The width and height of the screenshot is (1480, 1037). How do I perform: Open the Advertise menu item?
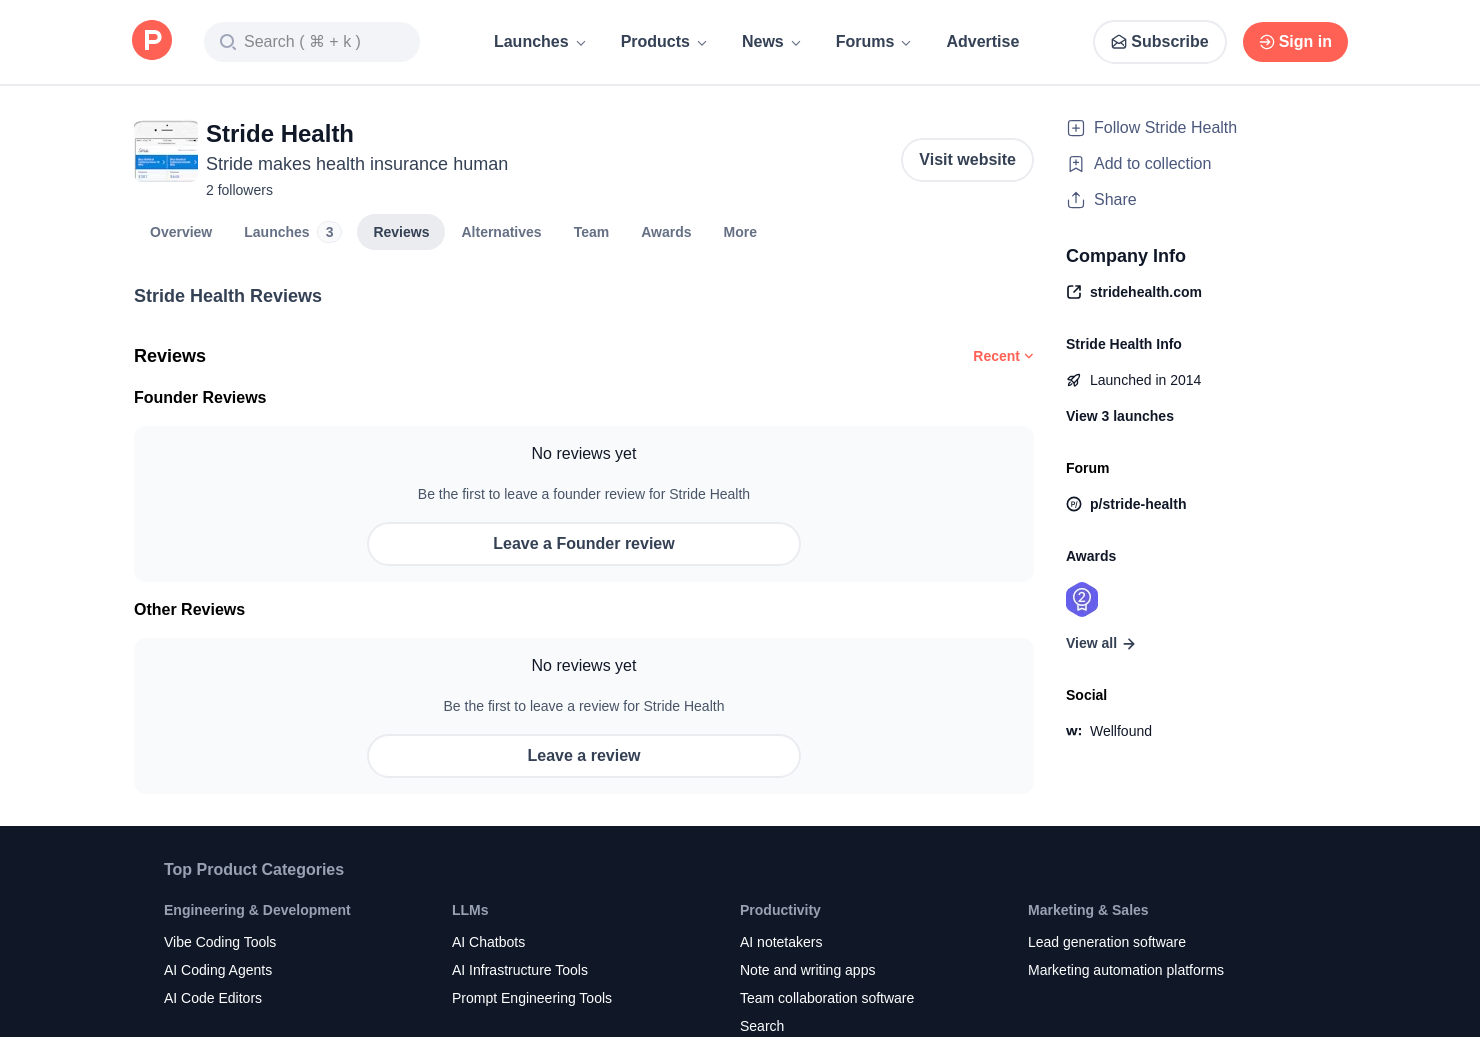click(x=983, y=42)
